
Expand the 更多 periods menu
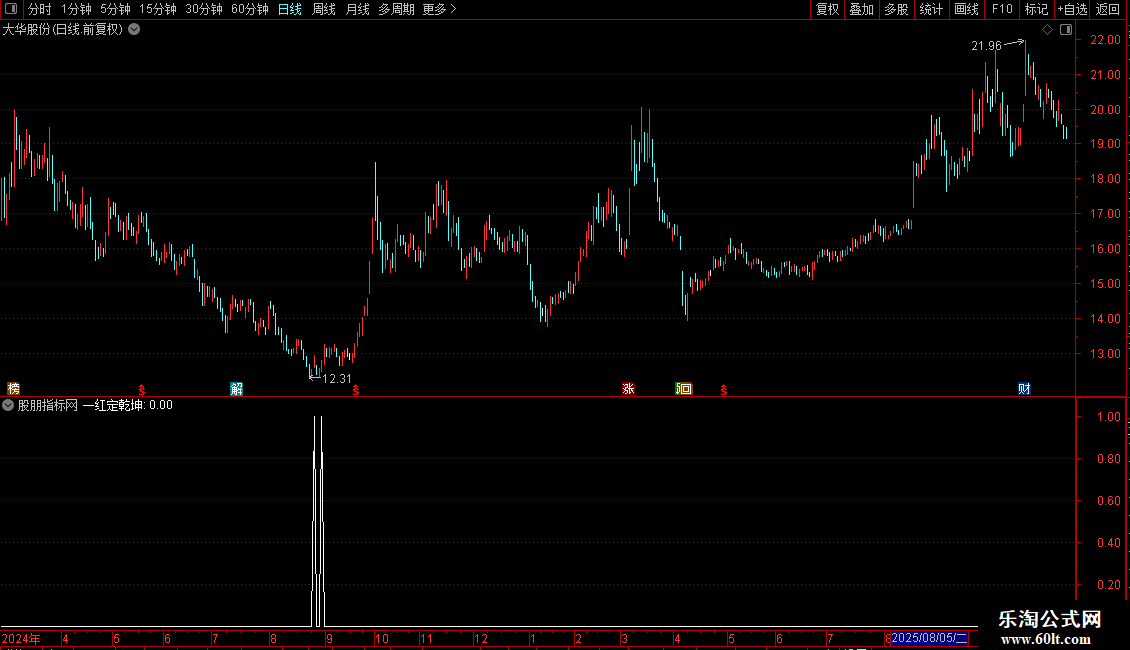tap(439, 9)
